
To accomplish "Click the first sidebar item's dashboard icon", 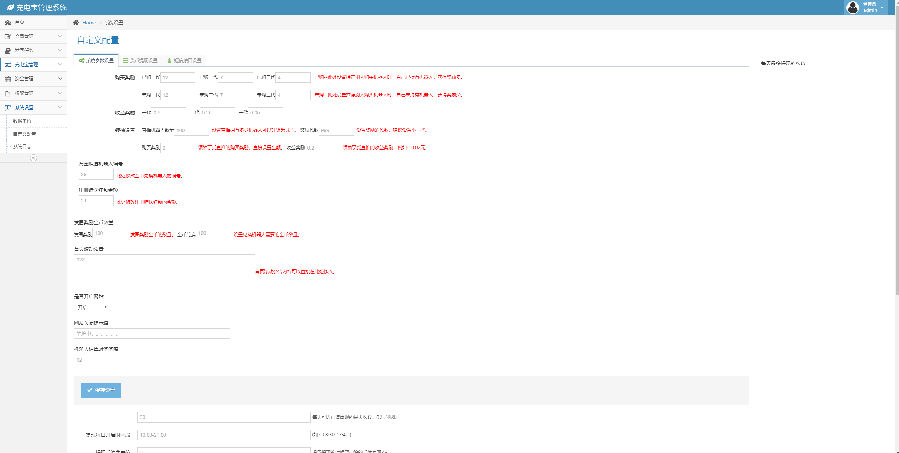I will 7,22.
